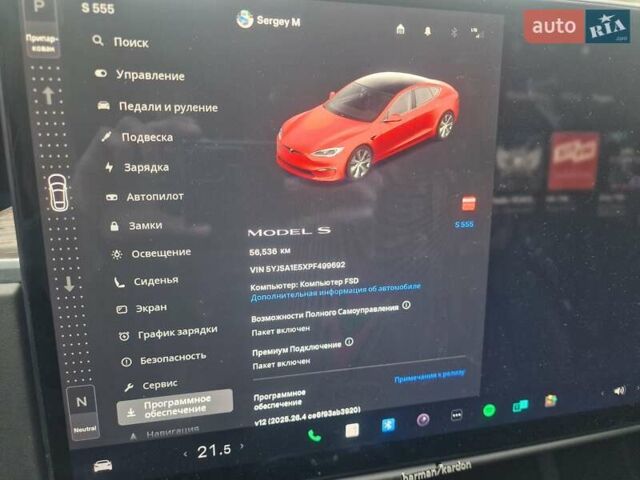Tap the notification bell in status bar

coord(428,31)
